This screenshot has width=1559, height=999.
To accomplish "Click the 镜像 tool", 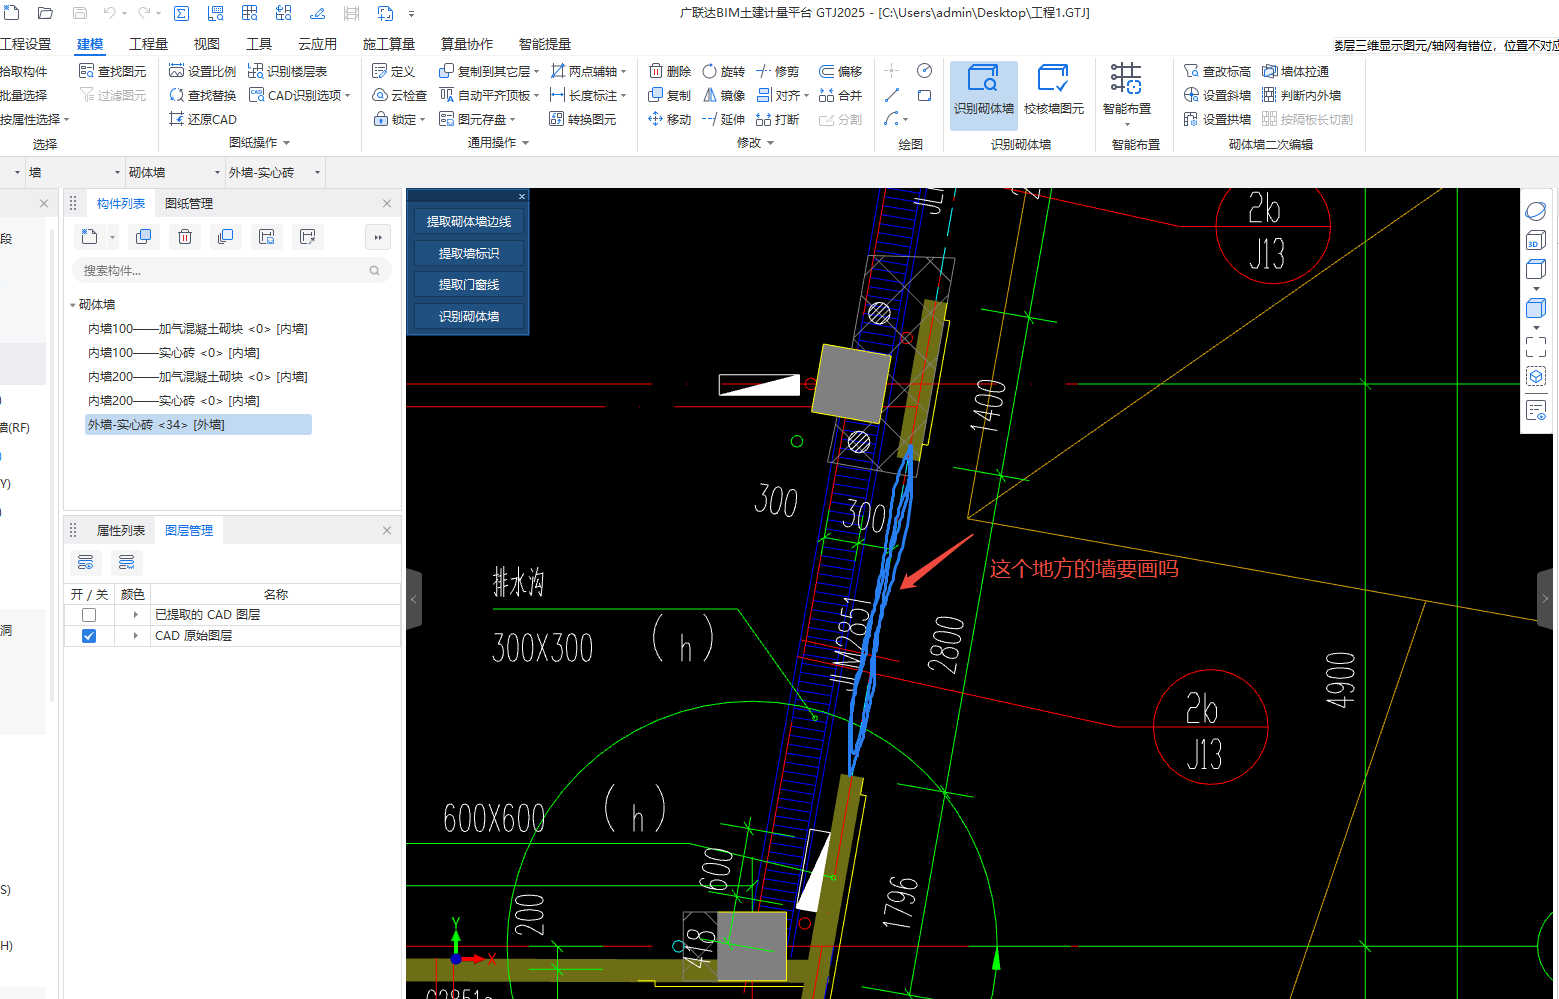I will click(x=724, y=95).
